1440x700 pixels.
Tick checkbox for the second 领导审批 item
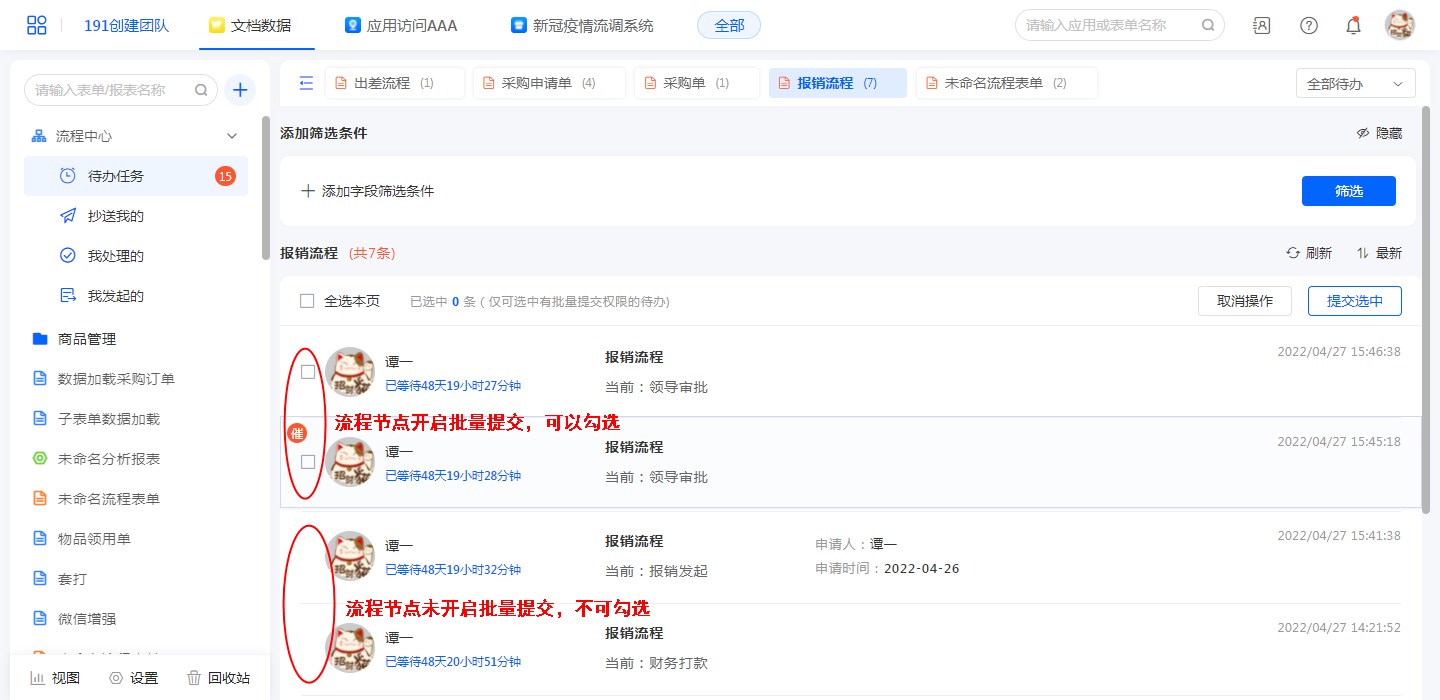point(308,462)
